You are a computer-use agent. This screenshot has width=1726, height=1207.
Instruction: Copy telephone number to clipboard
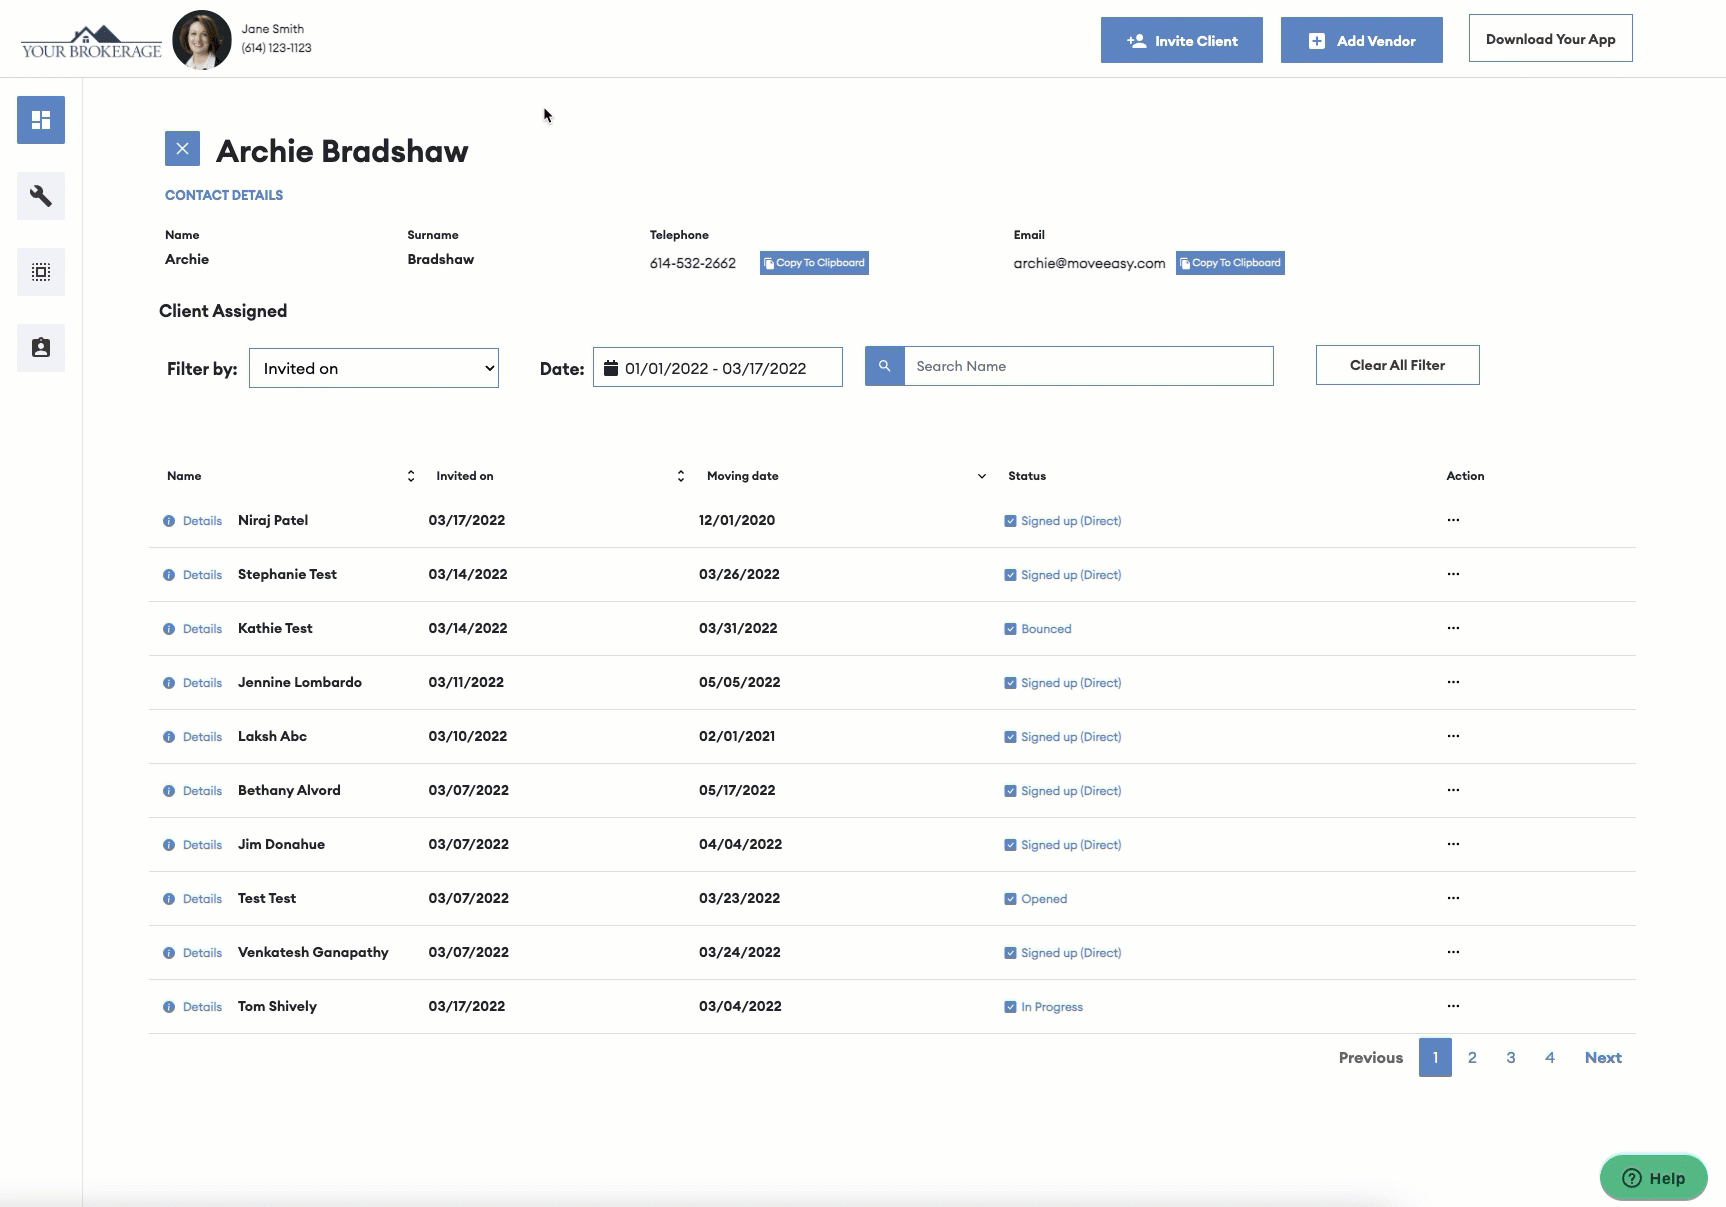tap(814, 263)
